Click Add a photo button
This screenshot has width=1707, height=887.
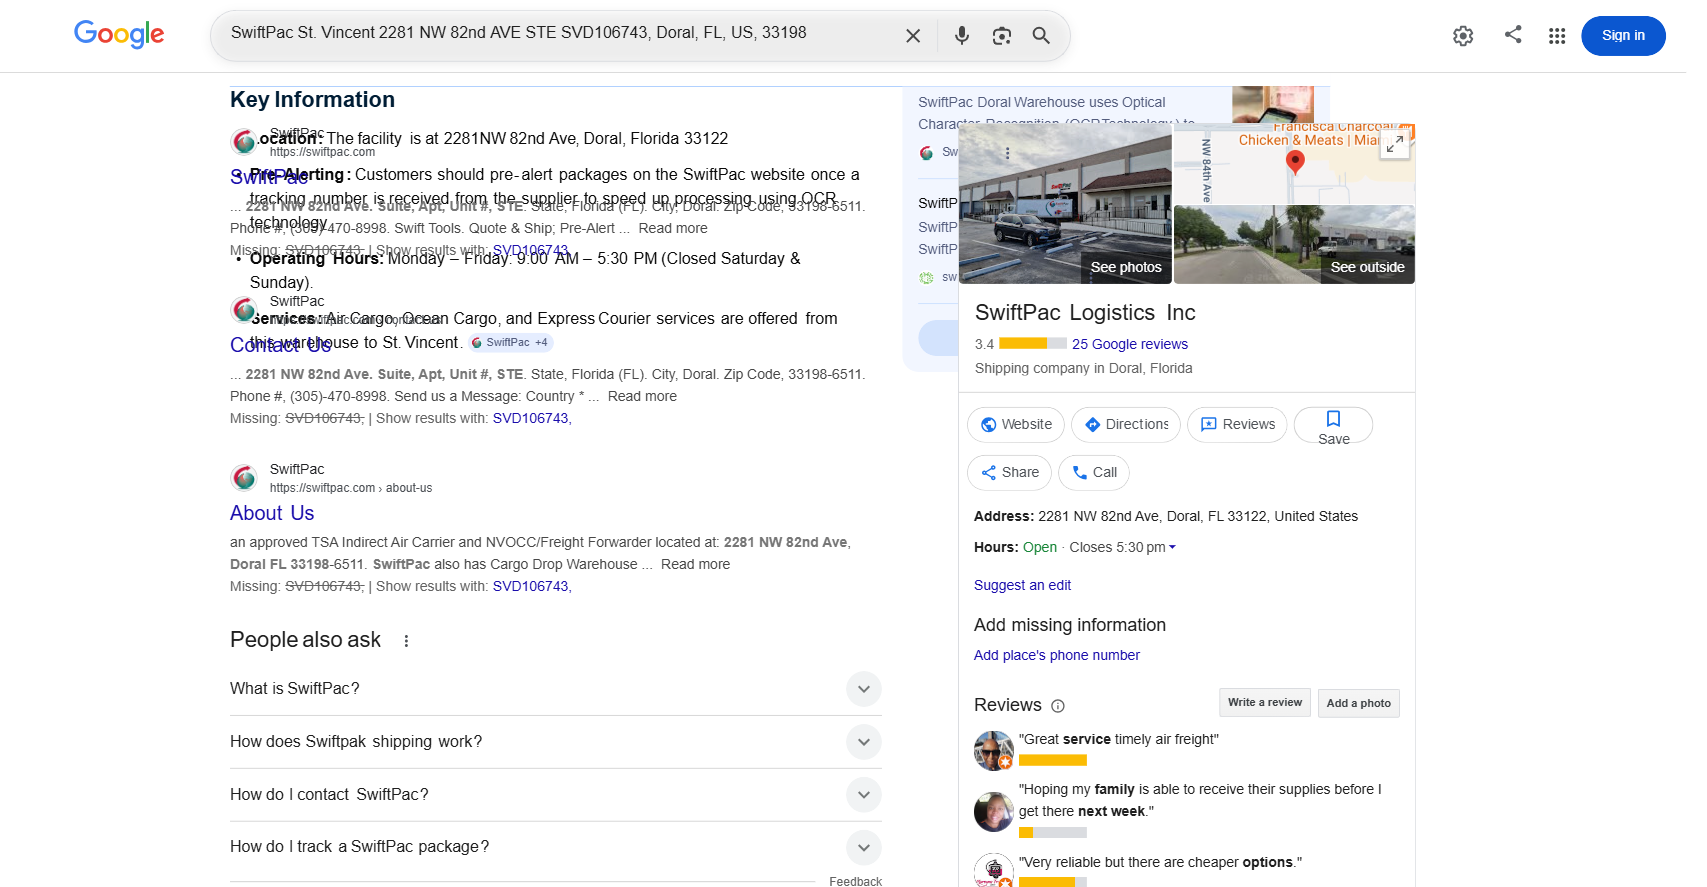pyautogui.click(x=1358, y=703)
